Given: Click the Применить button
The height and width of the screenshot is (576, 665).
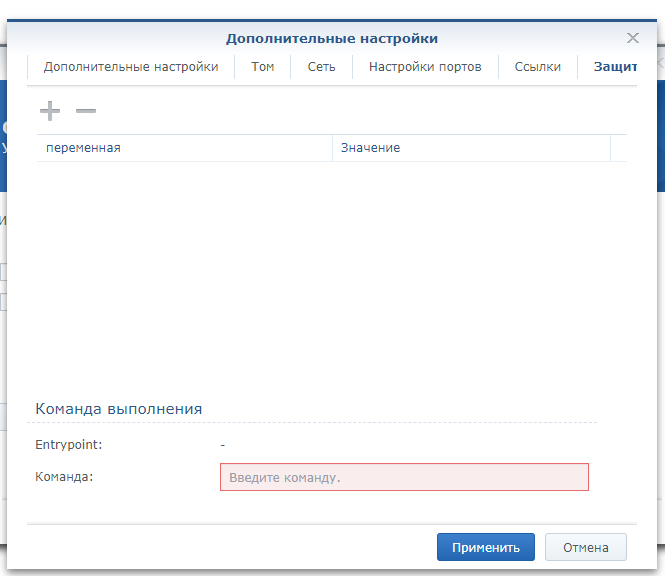Looking at the screenshot, I should (486, 547).
